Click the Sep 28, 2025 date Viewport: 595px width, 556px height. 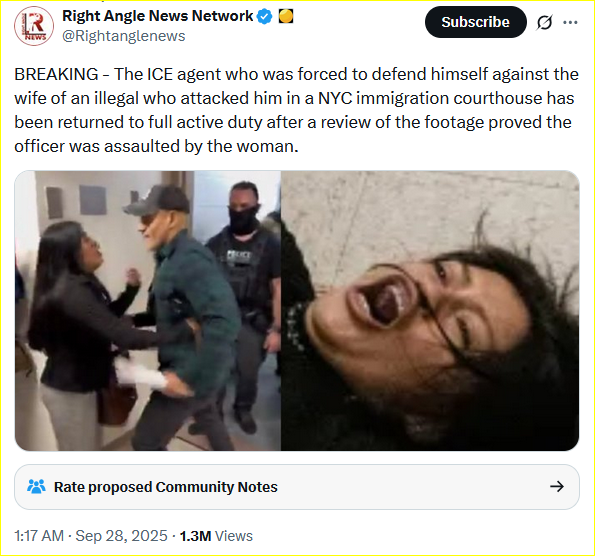pyautogui.click(x=121, y=536)
